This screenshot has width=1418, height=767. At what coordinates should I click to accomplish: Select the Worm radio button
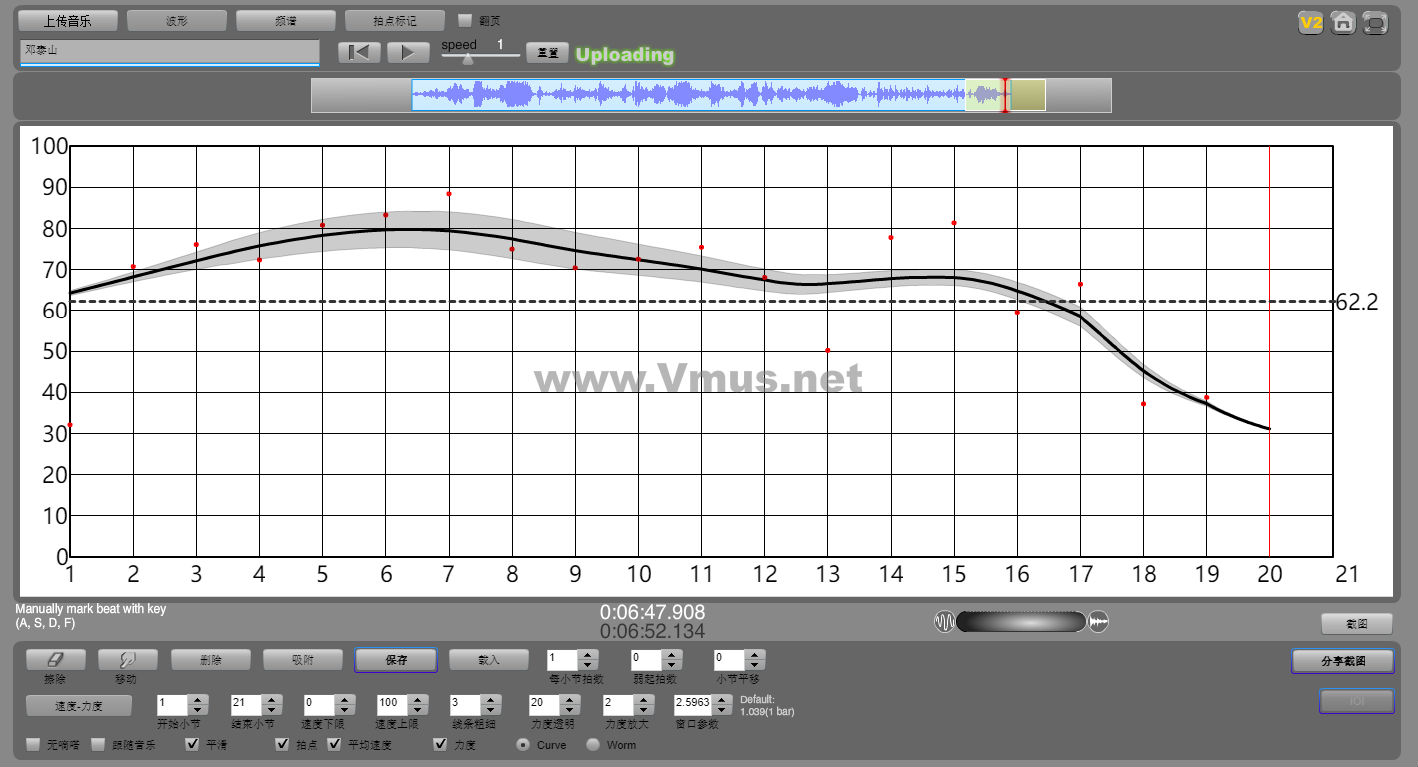pyautogui.click(x=593, y=745)
